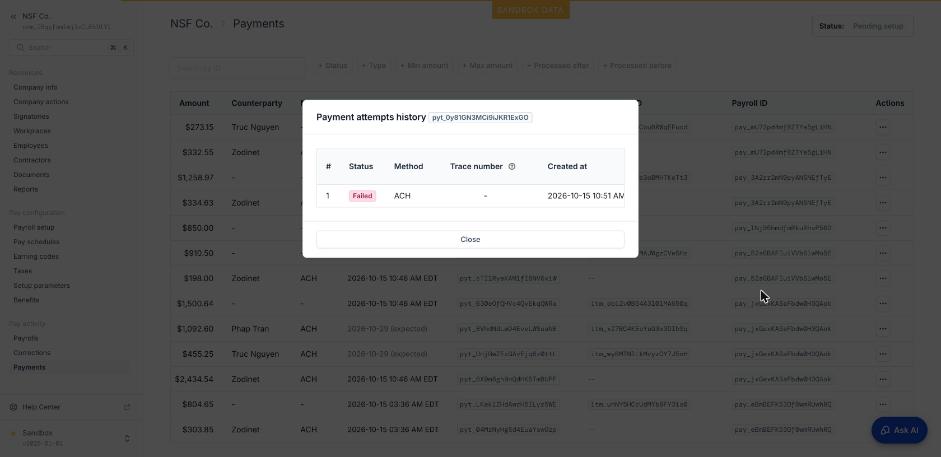Open the Contractors section
941x457 pixels.
(31, 160)
